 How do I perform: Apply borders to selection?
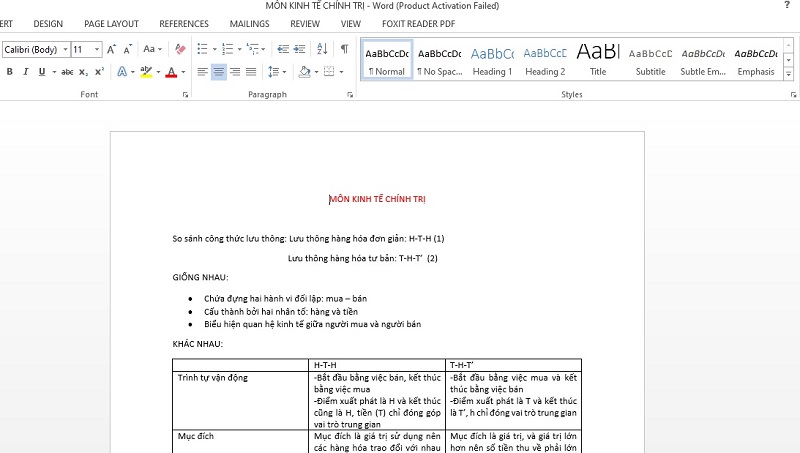tap(330, 72)
